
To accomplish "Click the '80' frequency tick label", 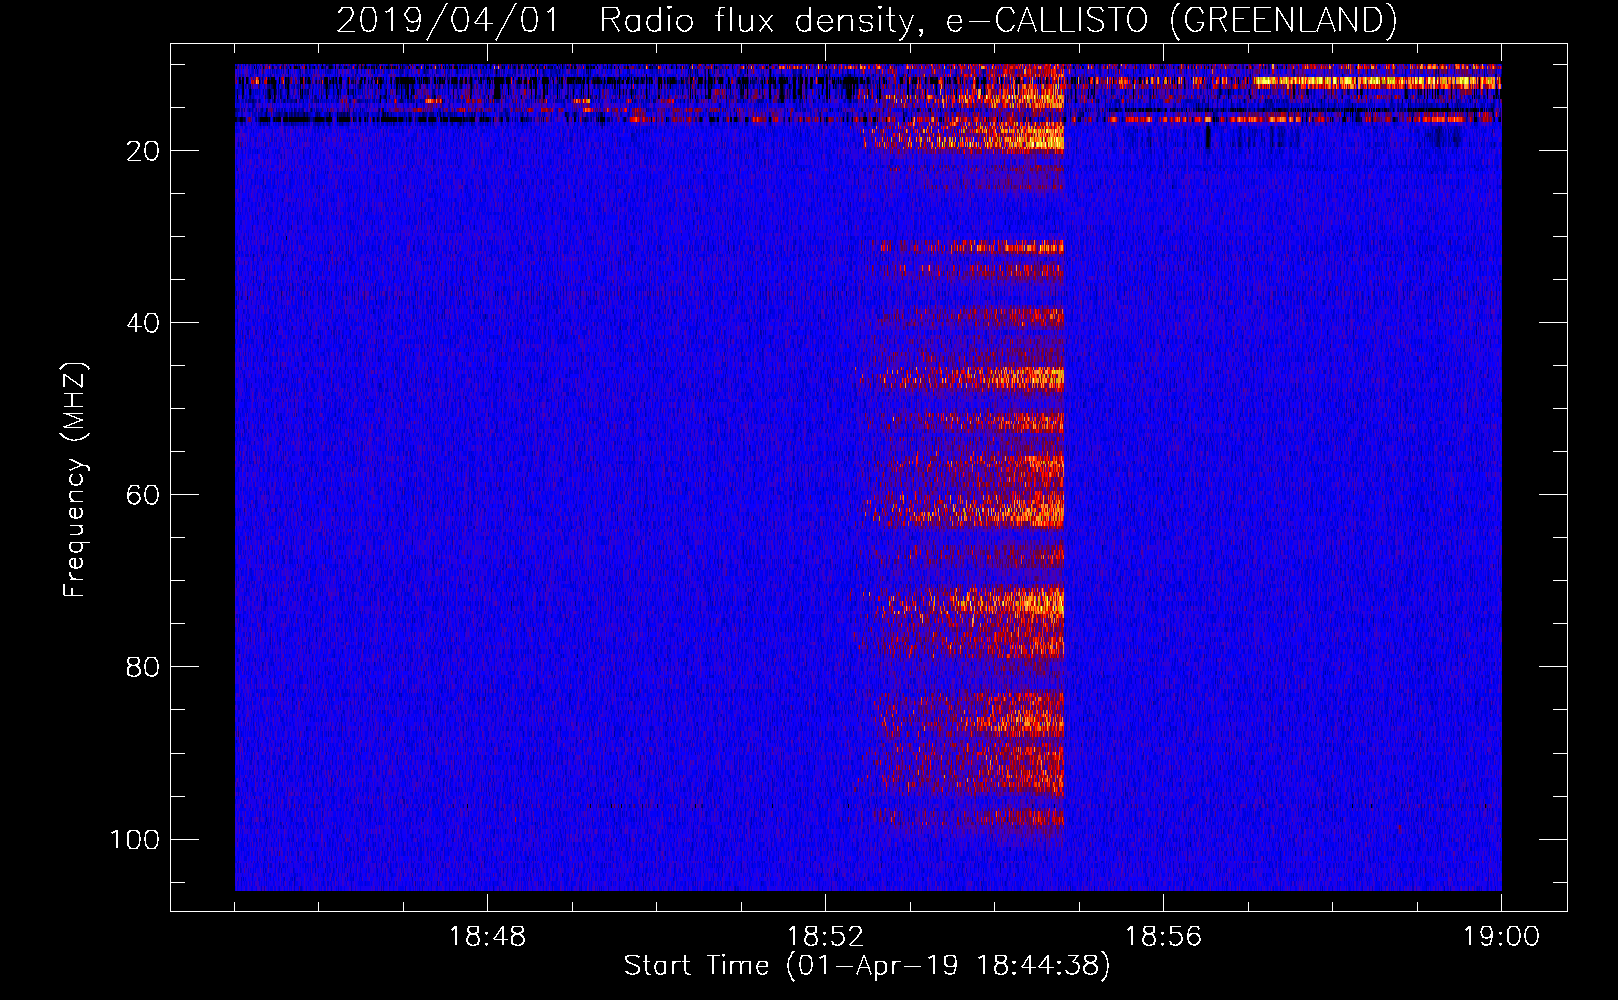I will 143,667.
